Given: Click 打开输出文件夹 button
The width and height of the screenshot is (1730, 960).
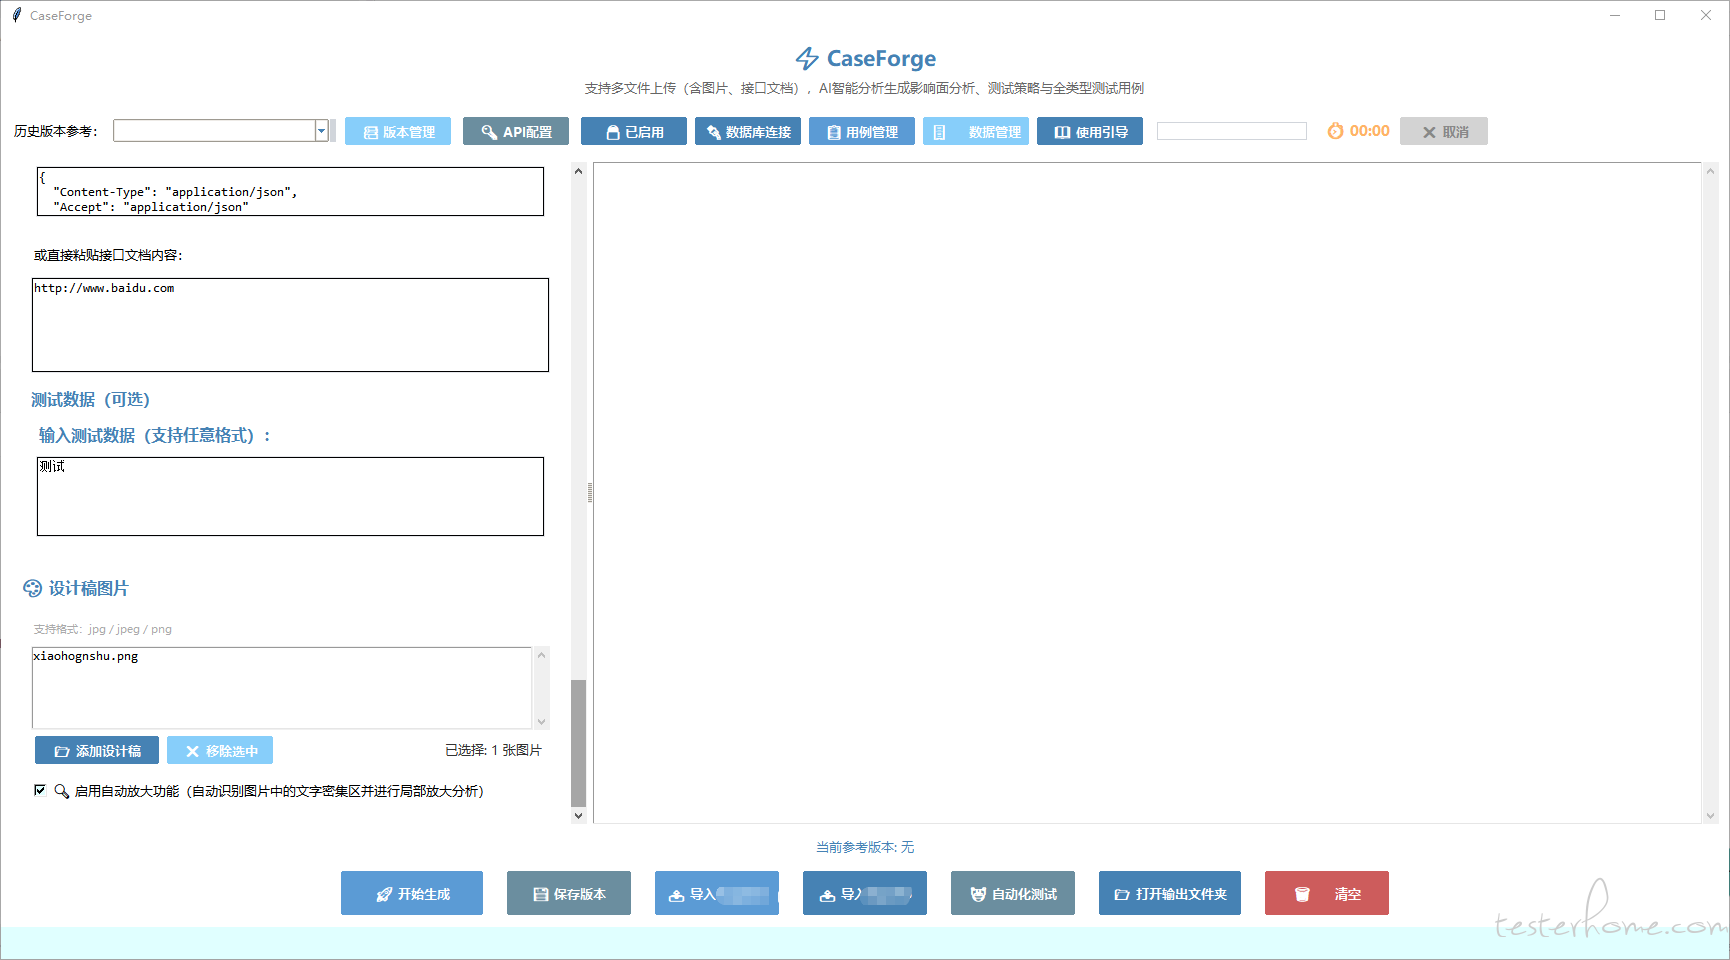Looking at the screenshot, I should click(x=1169, y=894).
